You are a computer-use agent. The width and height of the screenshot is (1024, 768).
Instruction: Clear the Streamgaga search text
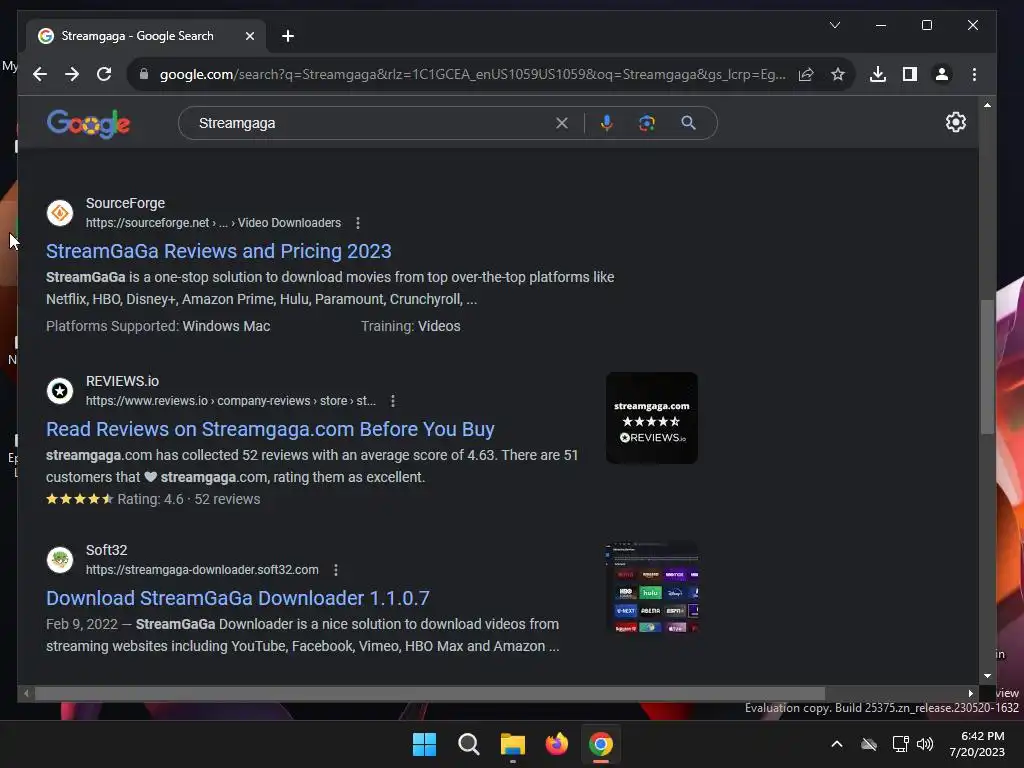(x=562, y=123)
